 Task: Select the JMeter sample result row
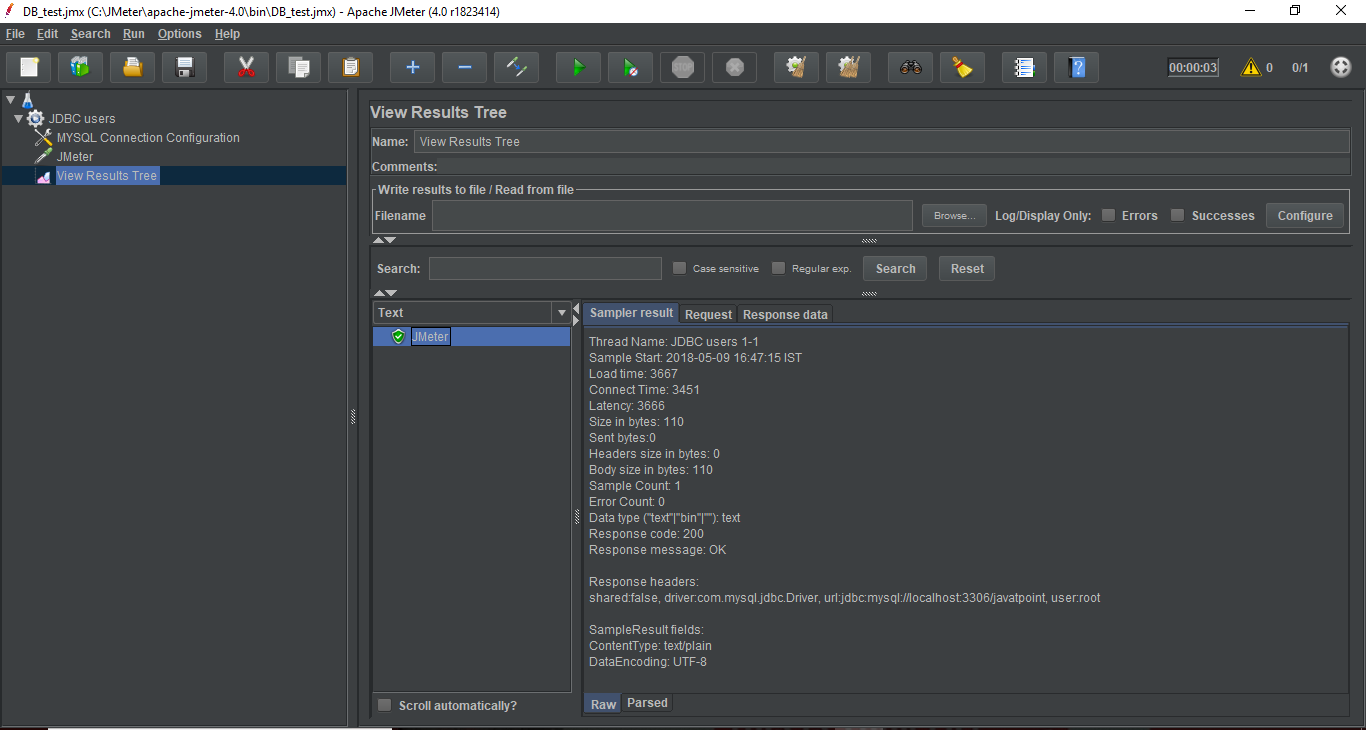click(471, 337)
